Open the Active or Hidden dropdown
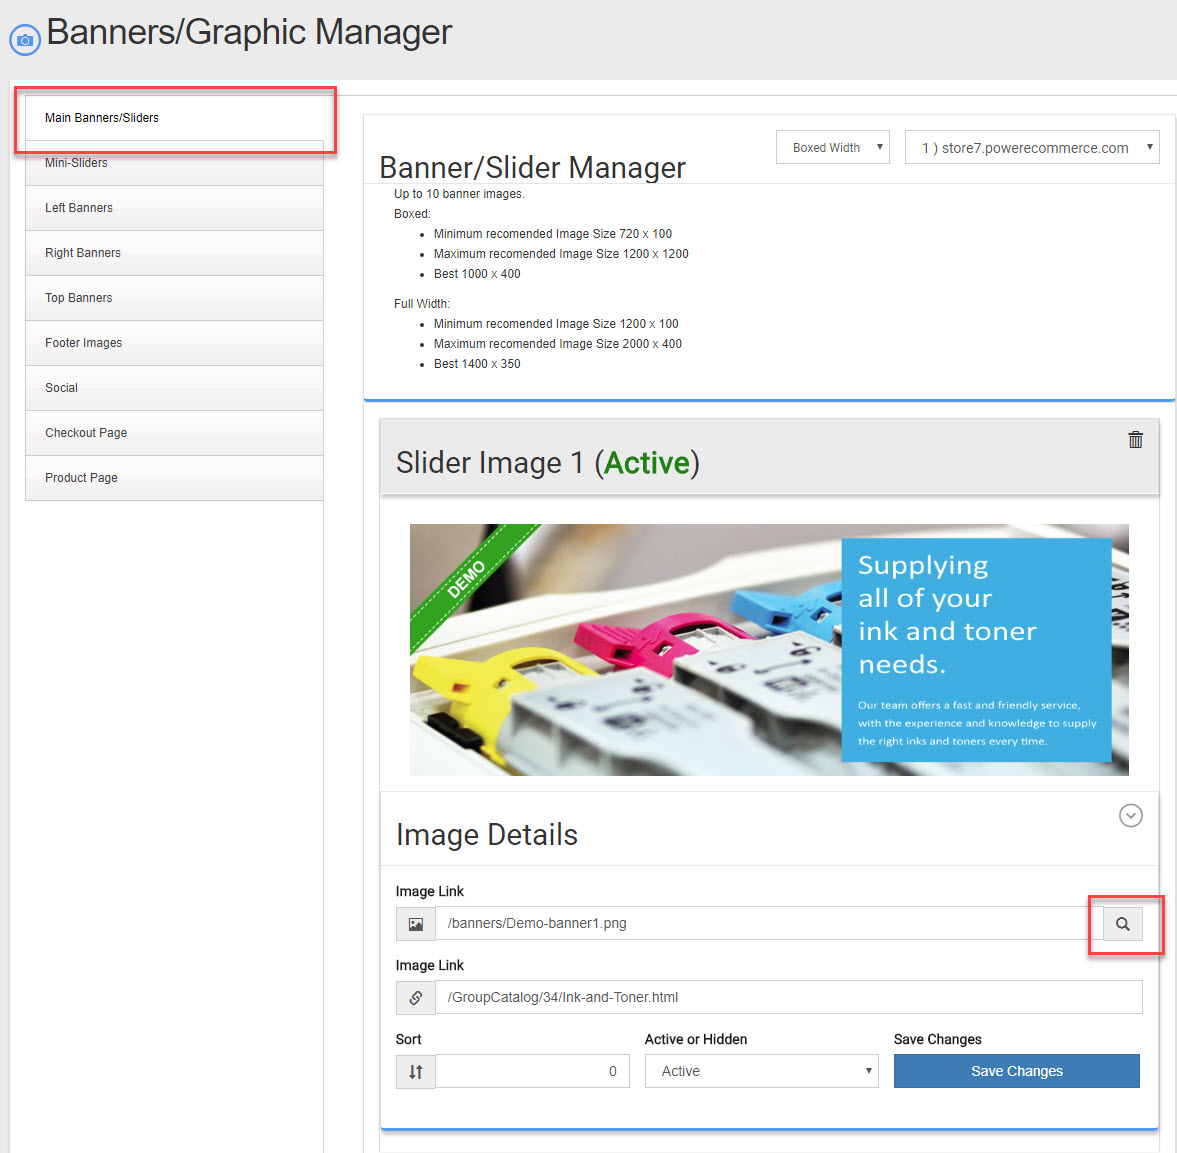1177x1153 pixels. click(x=761, y=1071)
